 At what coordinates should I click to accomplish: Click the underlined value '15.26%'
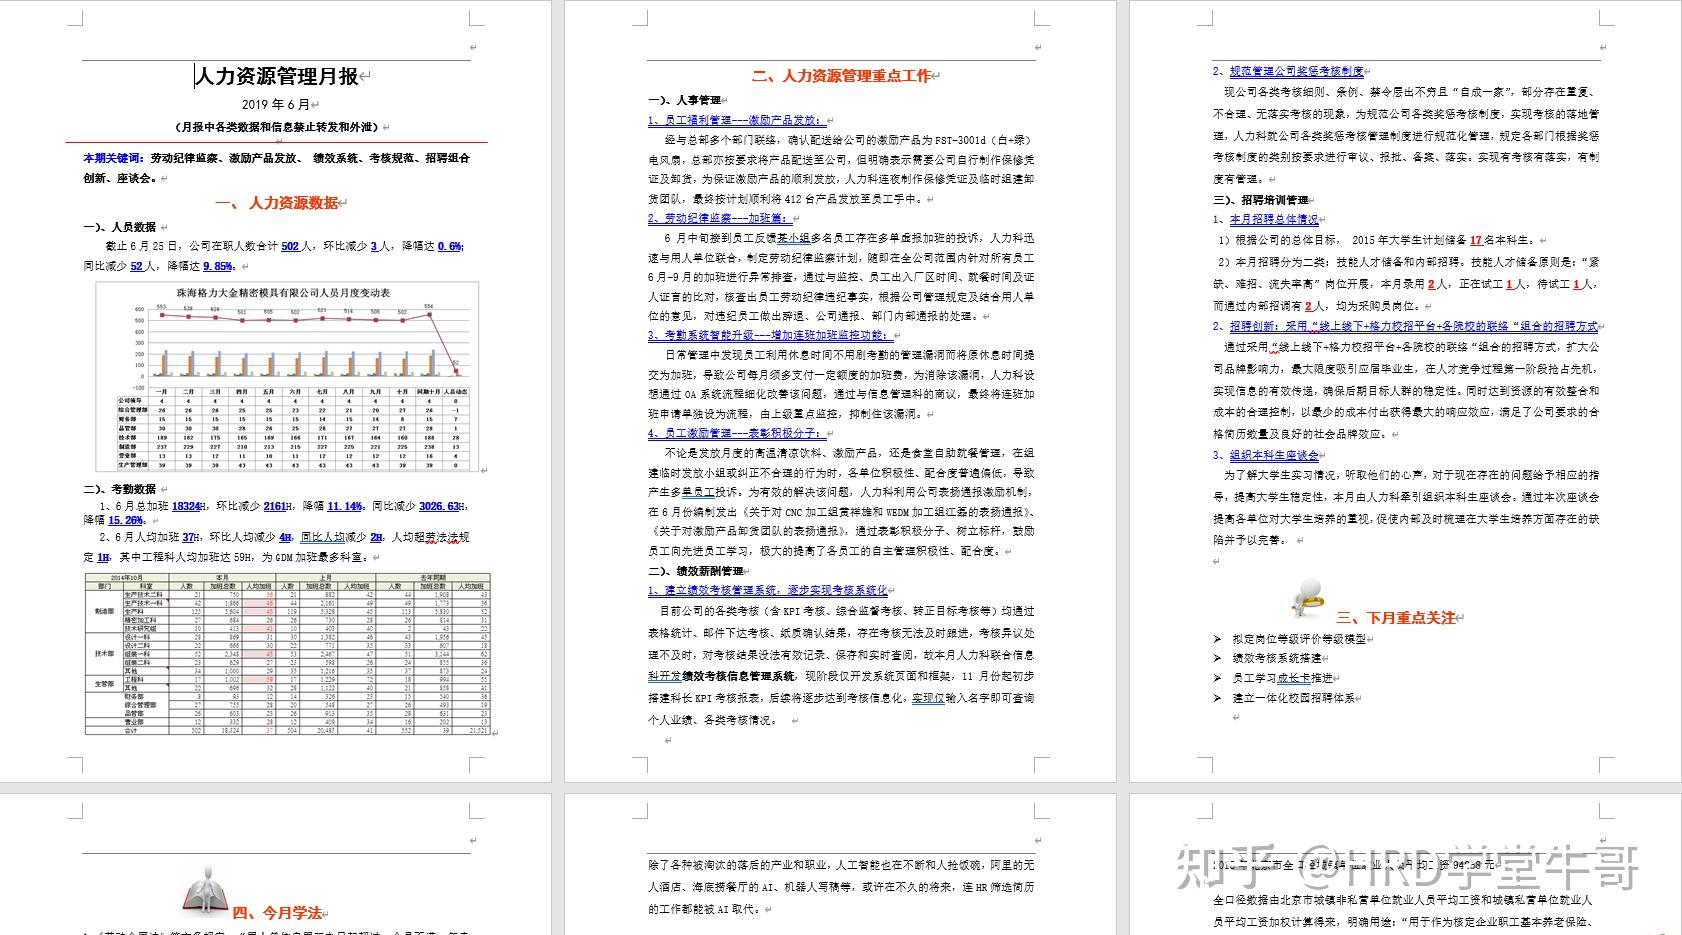(125, 520)
